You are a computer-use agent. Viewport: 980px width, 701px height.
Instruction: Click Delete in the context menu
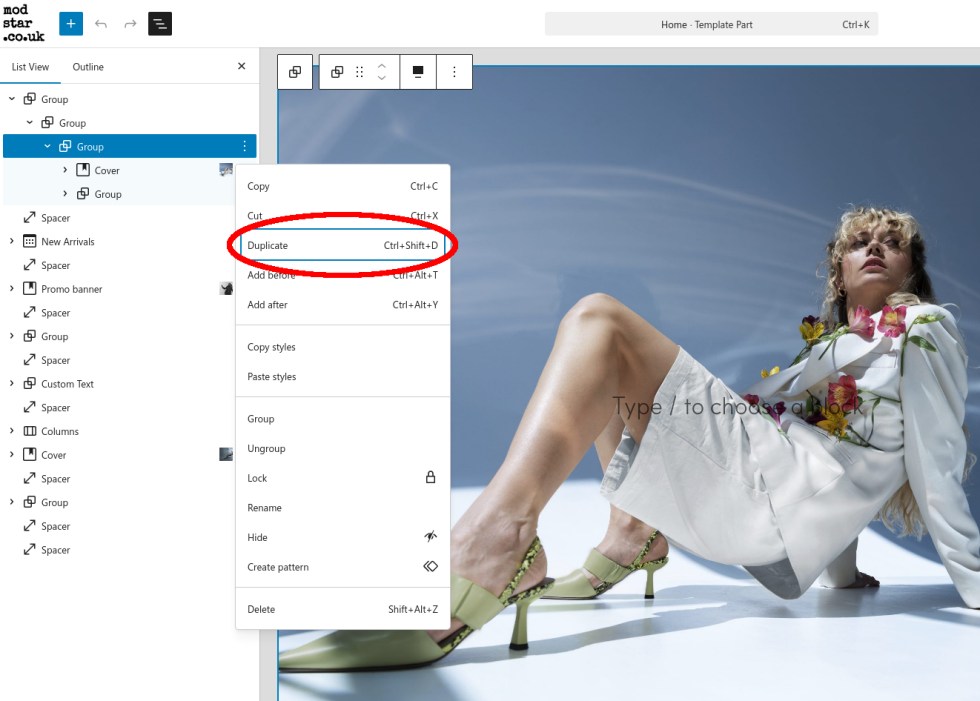coord(342,609)
